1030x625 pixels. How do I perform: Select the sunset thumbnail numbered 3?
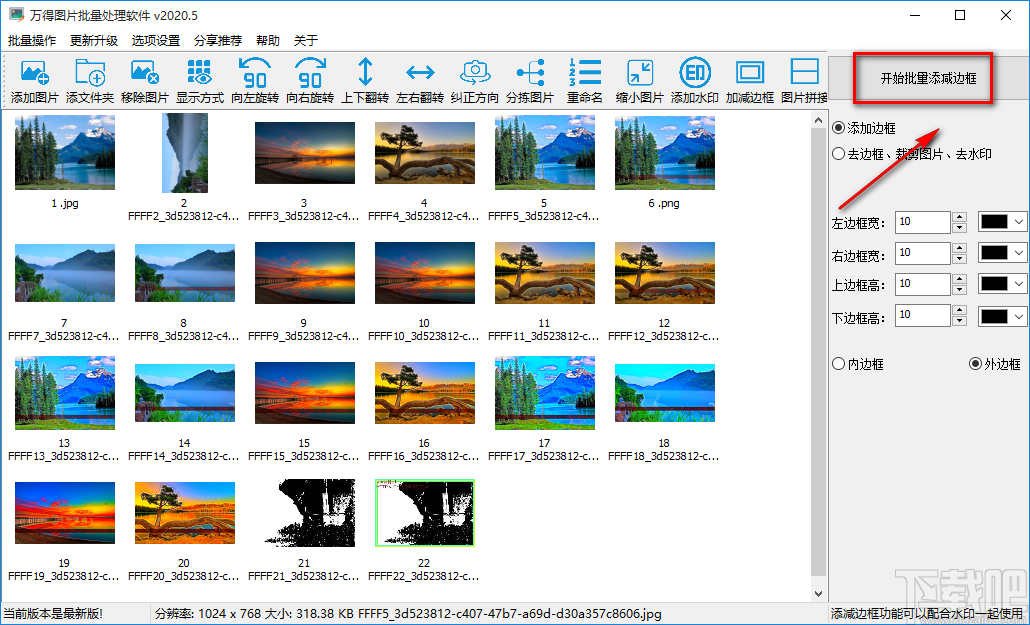tap(305, 152)
